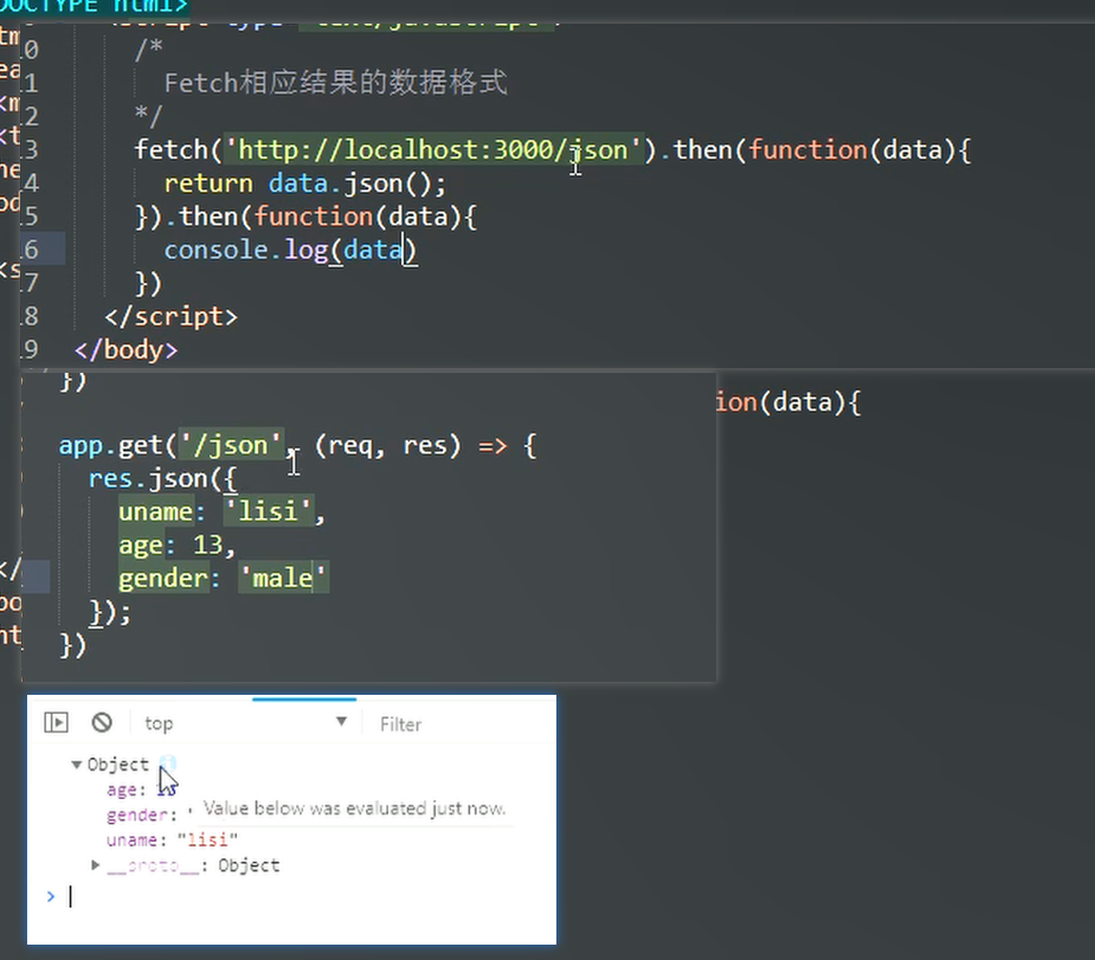Open the 'top' context dropdown
Image resolution: width=1095 pixels, height=960 pixels.
click(x=246, y=723)
